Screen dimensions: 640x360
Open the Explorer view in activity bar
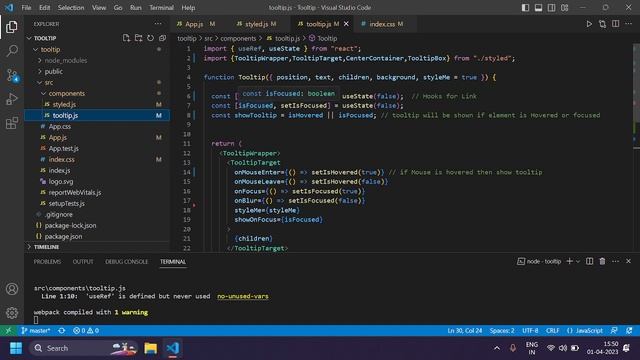point(12,27)
